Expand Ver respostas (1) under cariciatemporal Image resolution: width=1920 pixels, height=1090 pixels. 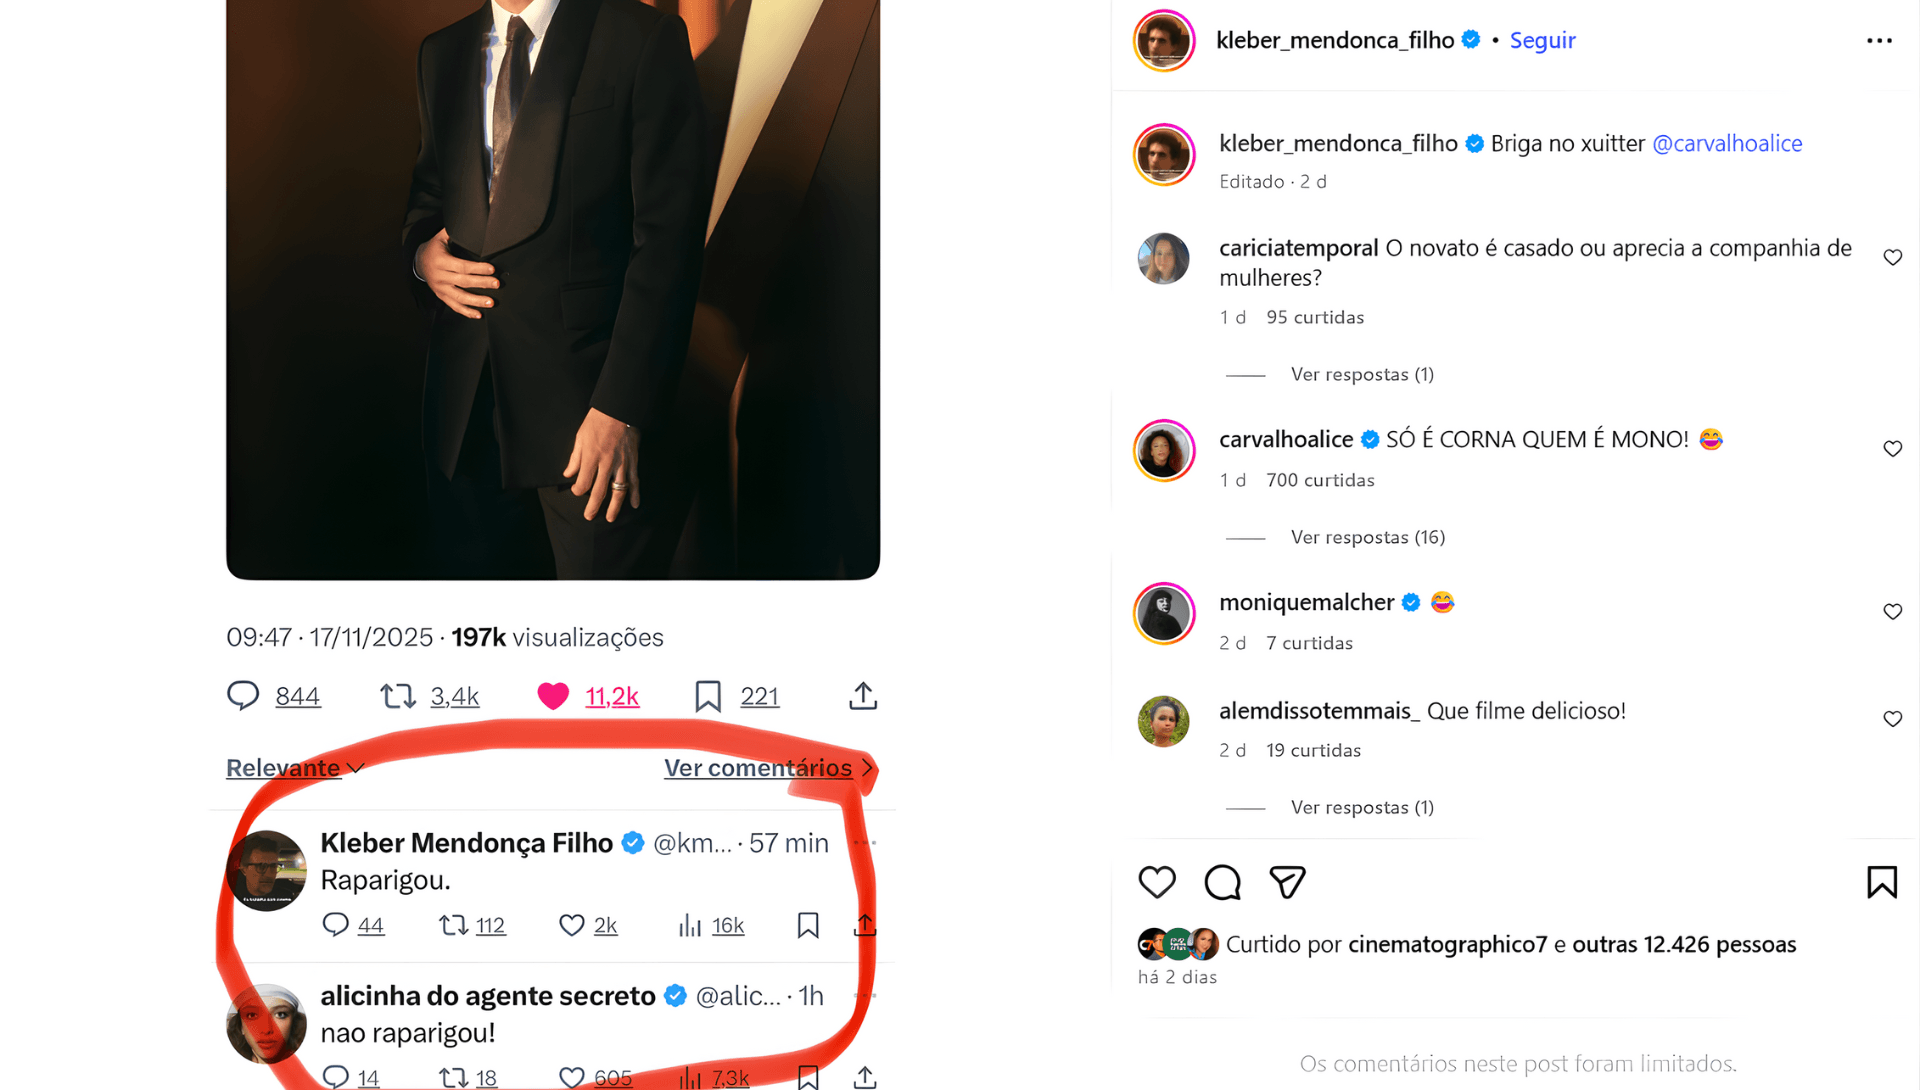coord(1361,374)
